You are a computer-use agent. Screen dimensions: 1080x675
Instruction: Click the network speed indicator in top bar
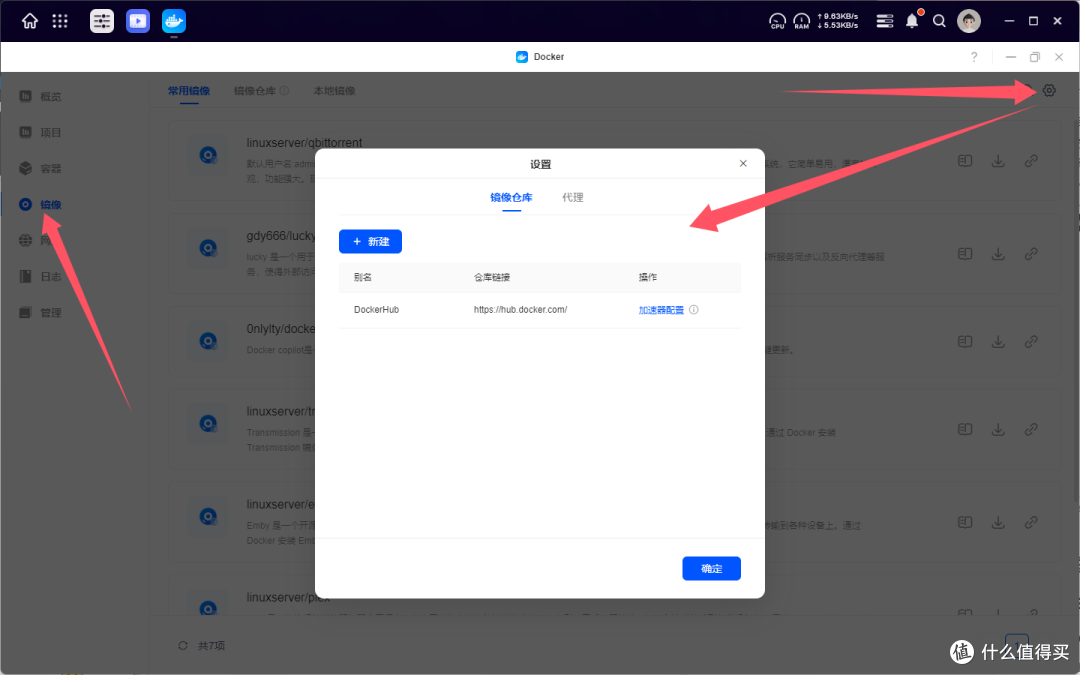click(838, 21)
